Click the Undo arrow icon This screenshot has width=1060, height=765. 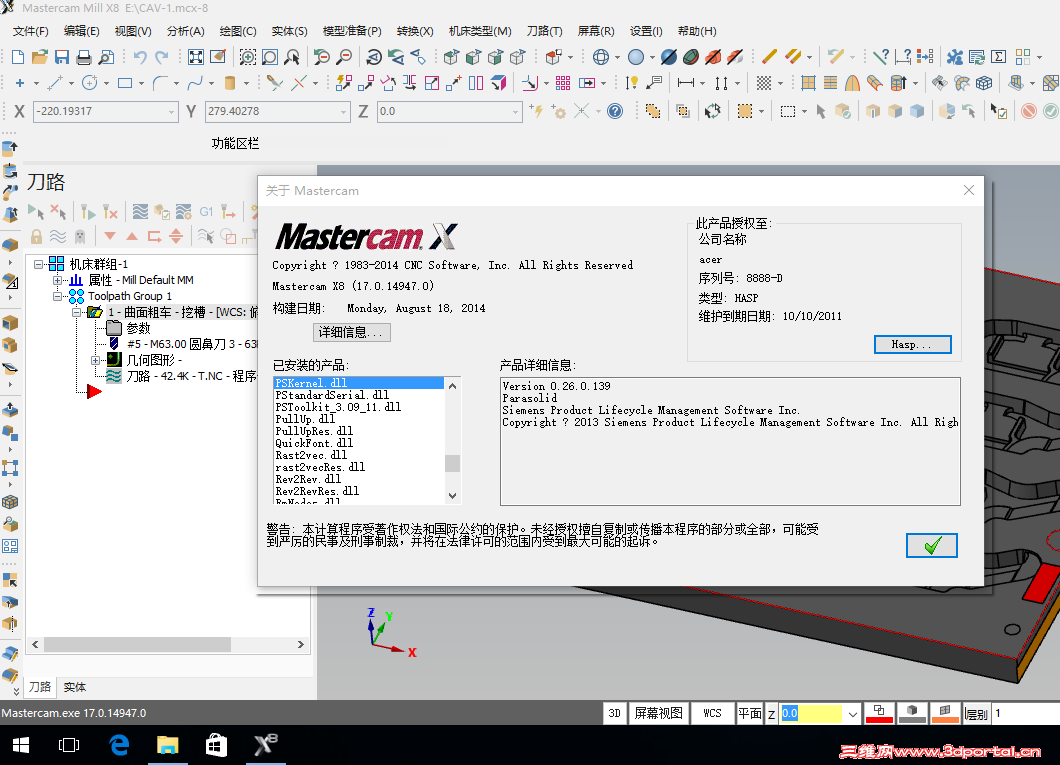[x=140, y=57]
